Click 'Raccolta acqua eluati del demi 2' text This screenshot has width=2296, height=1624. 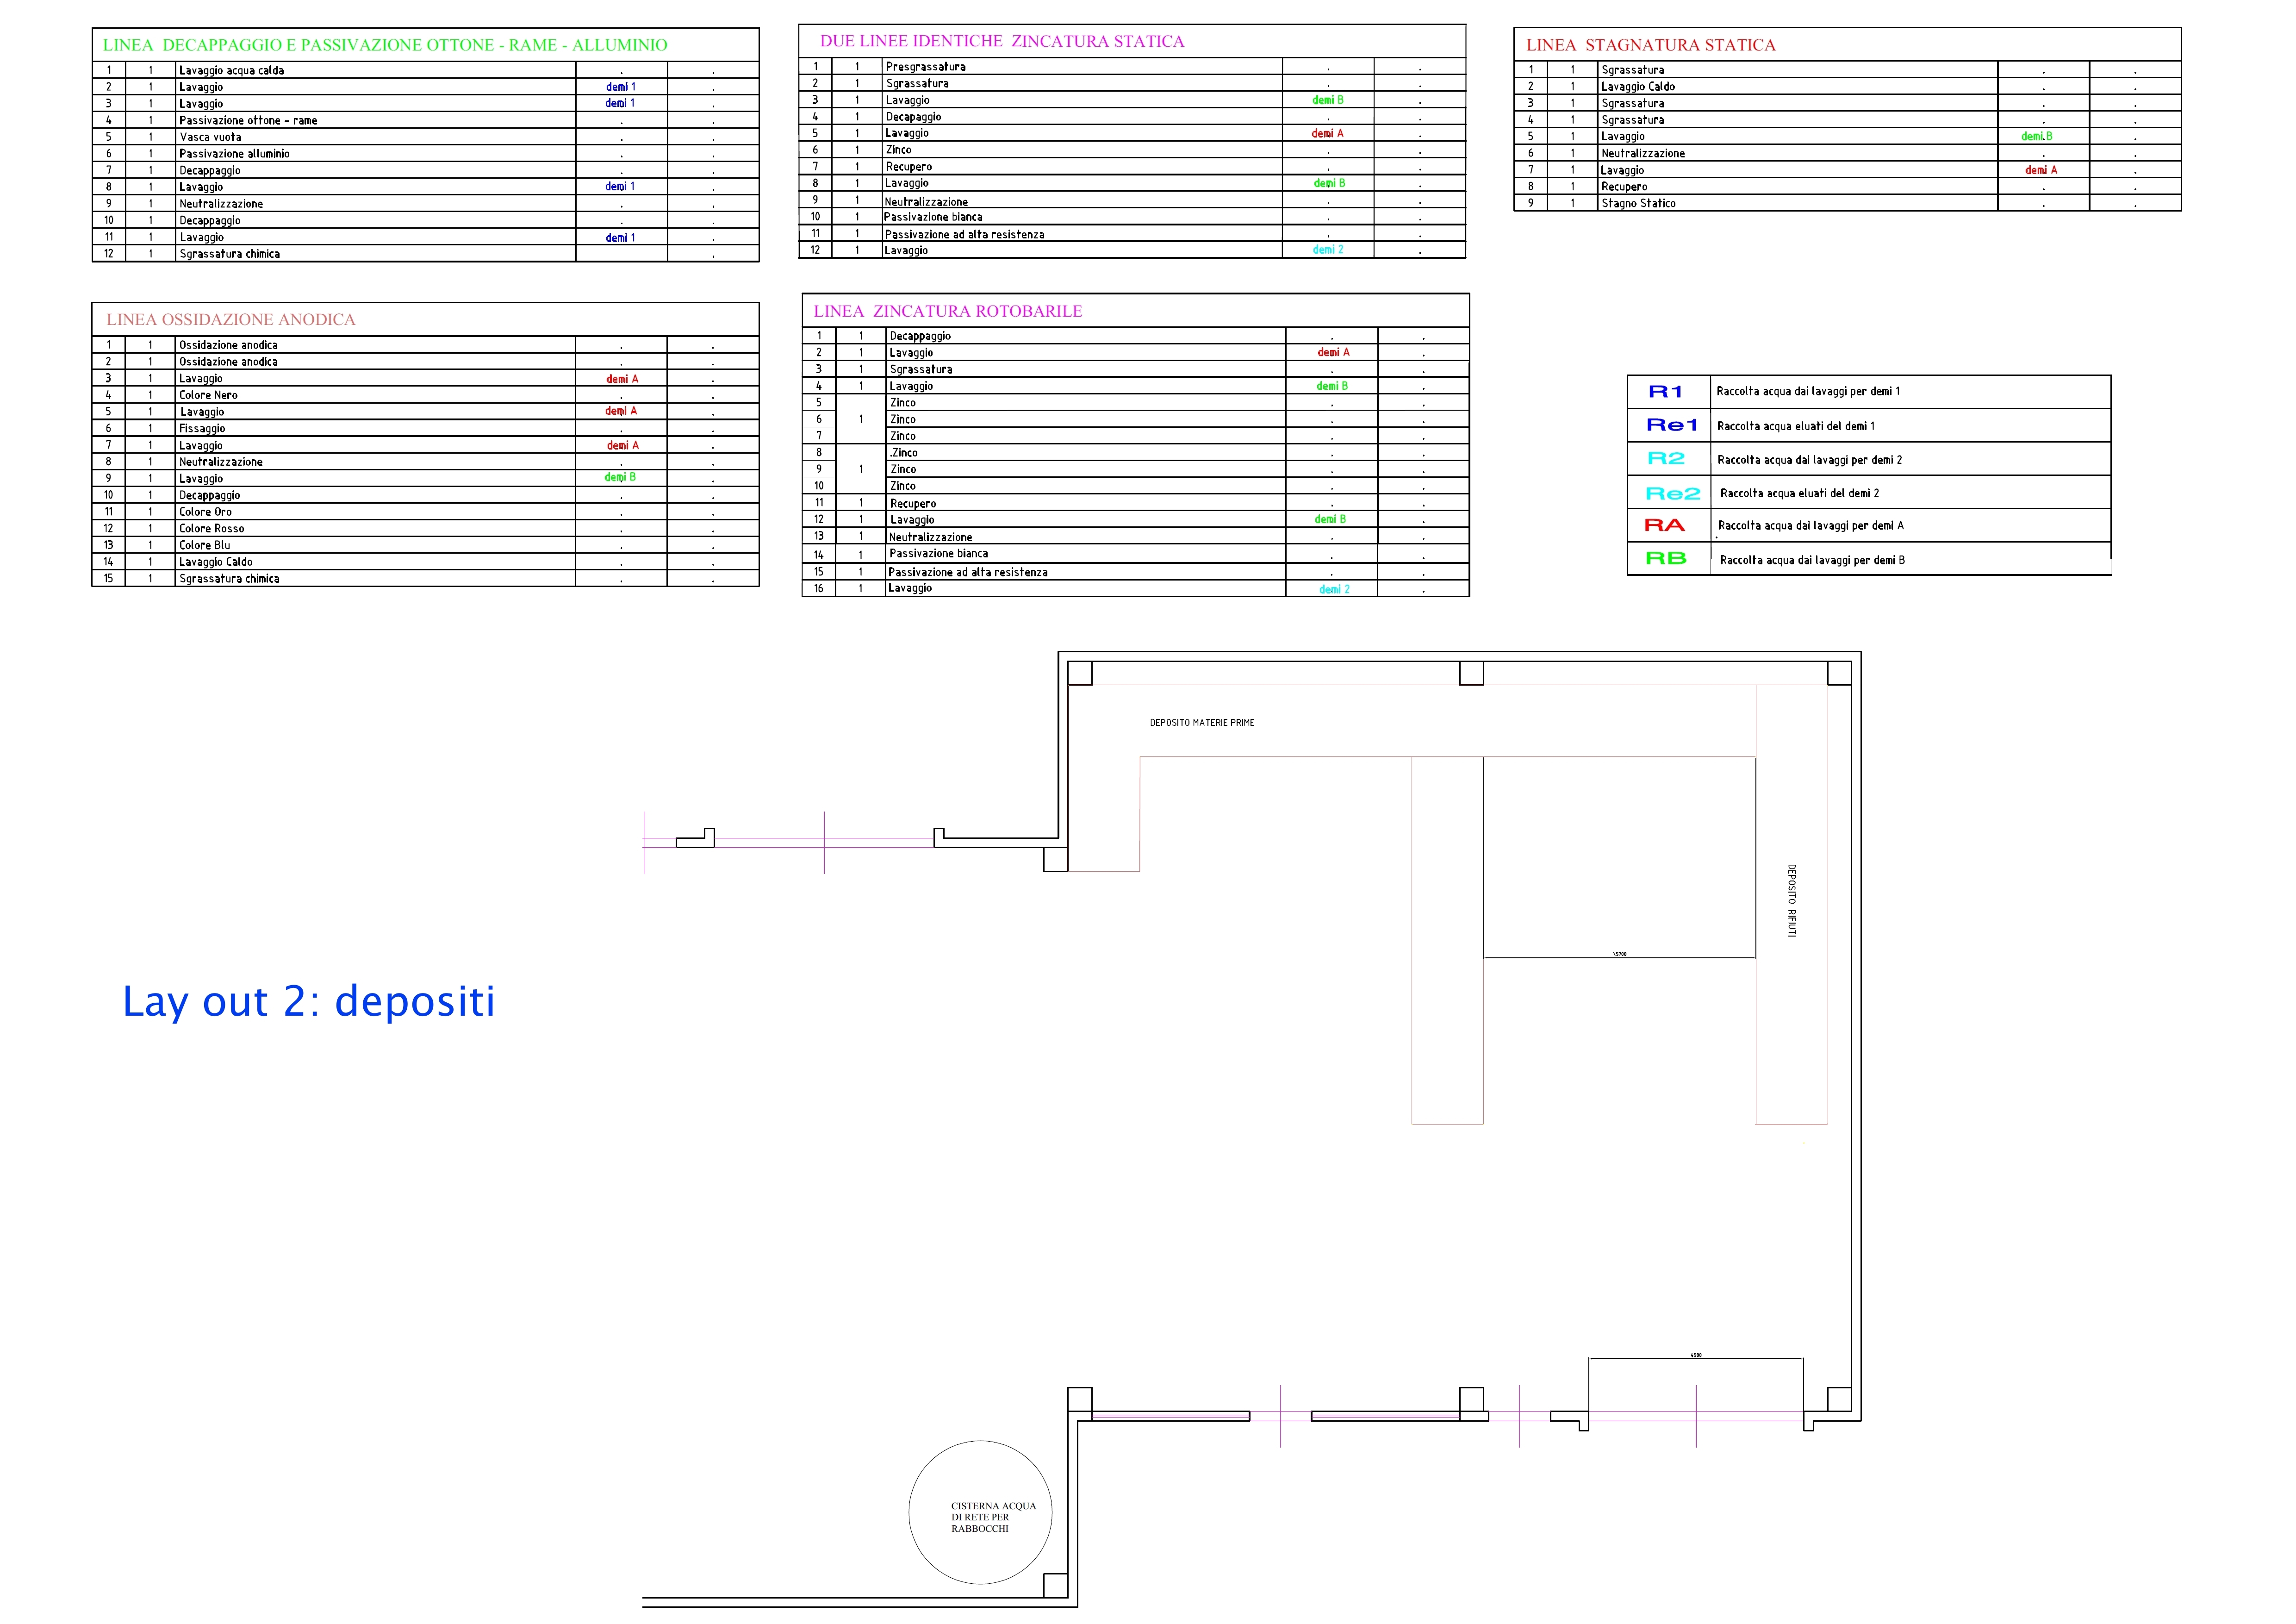pyautogui.click(x=1799, y=493)
